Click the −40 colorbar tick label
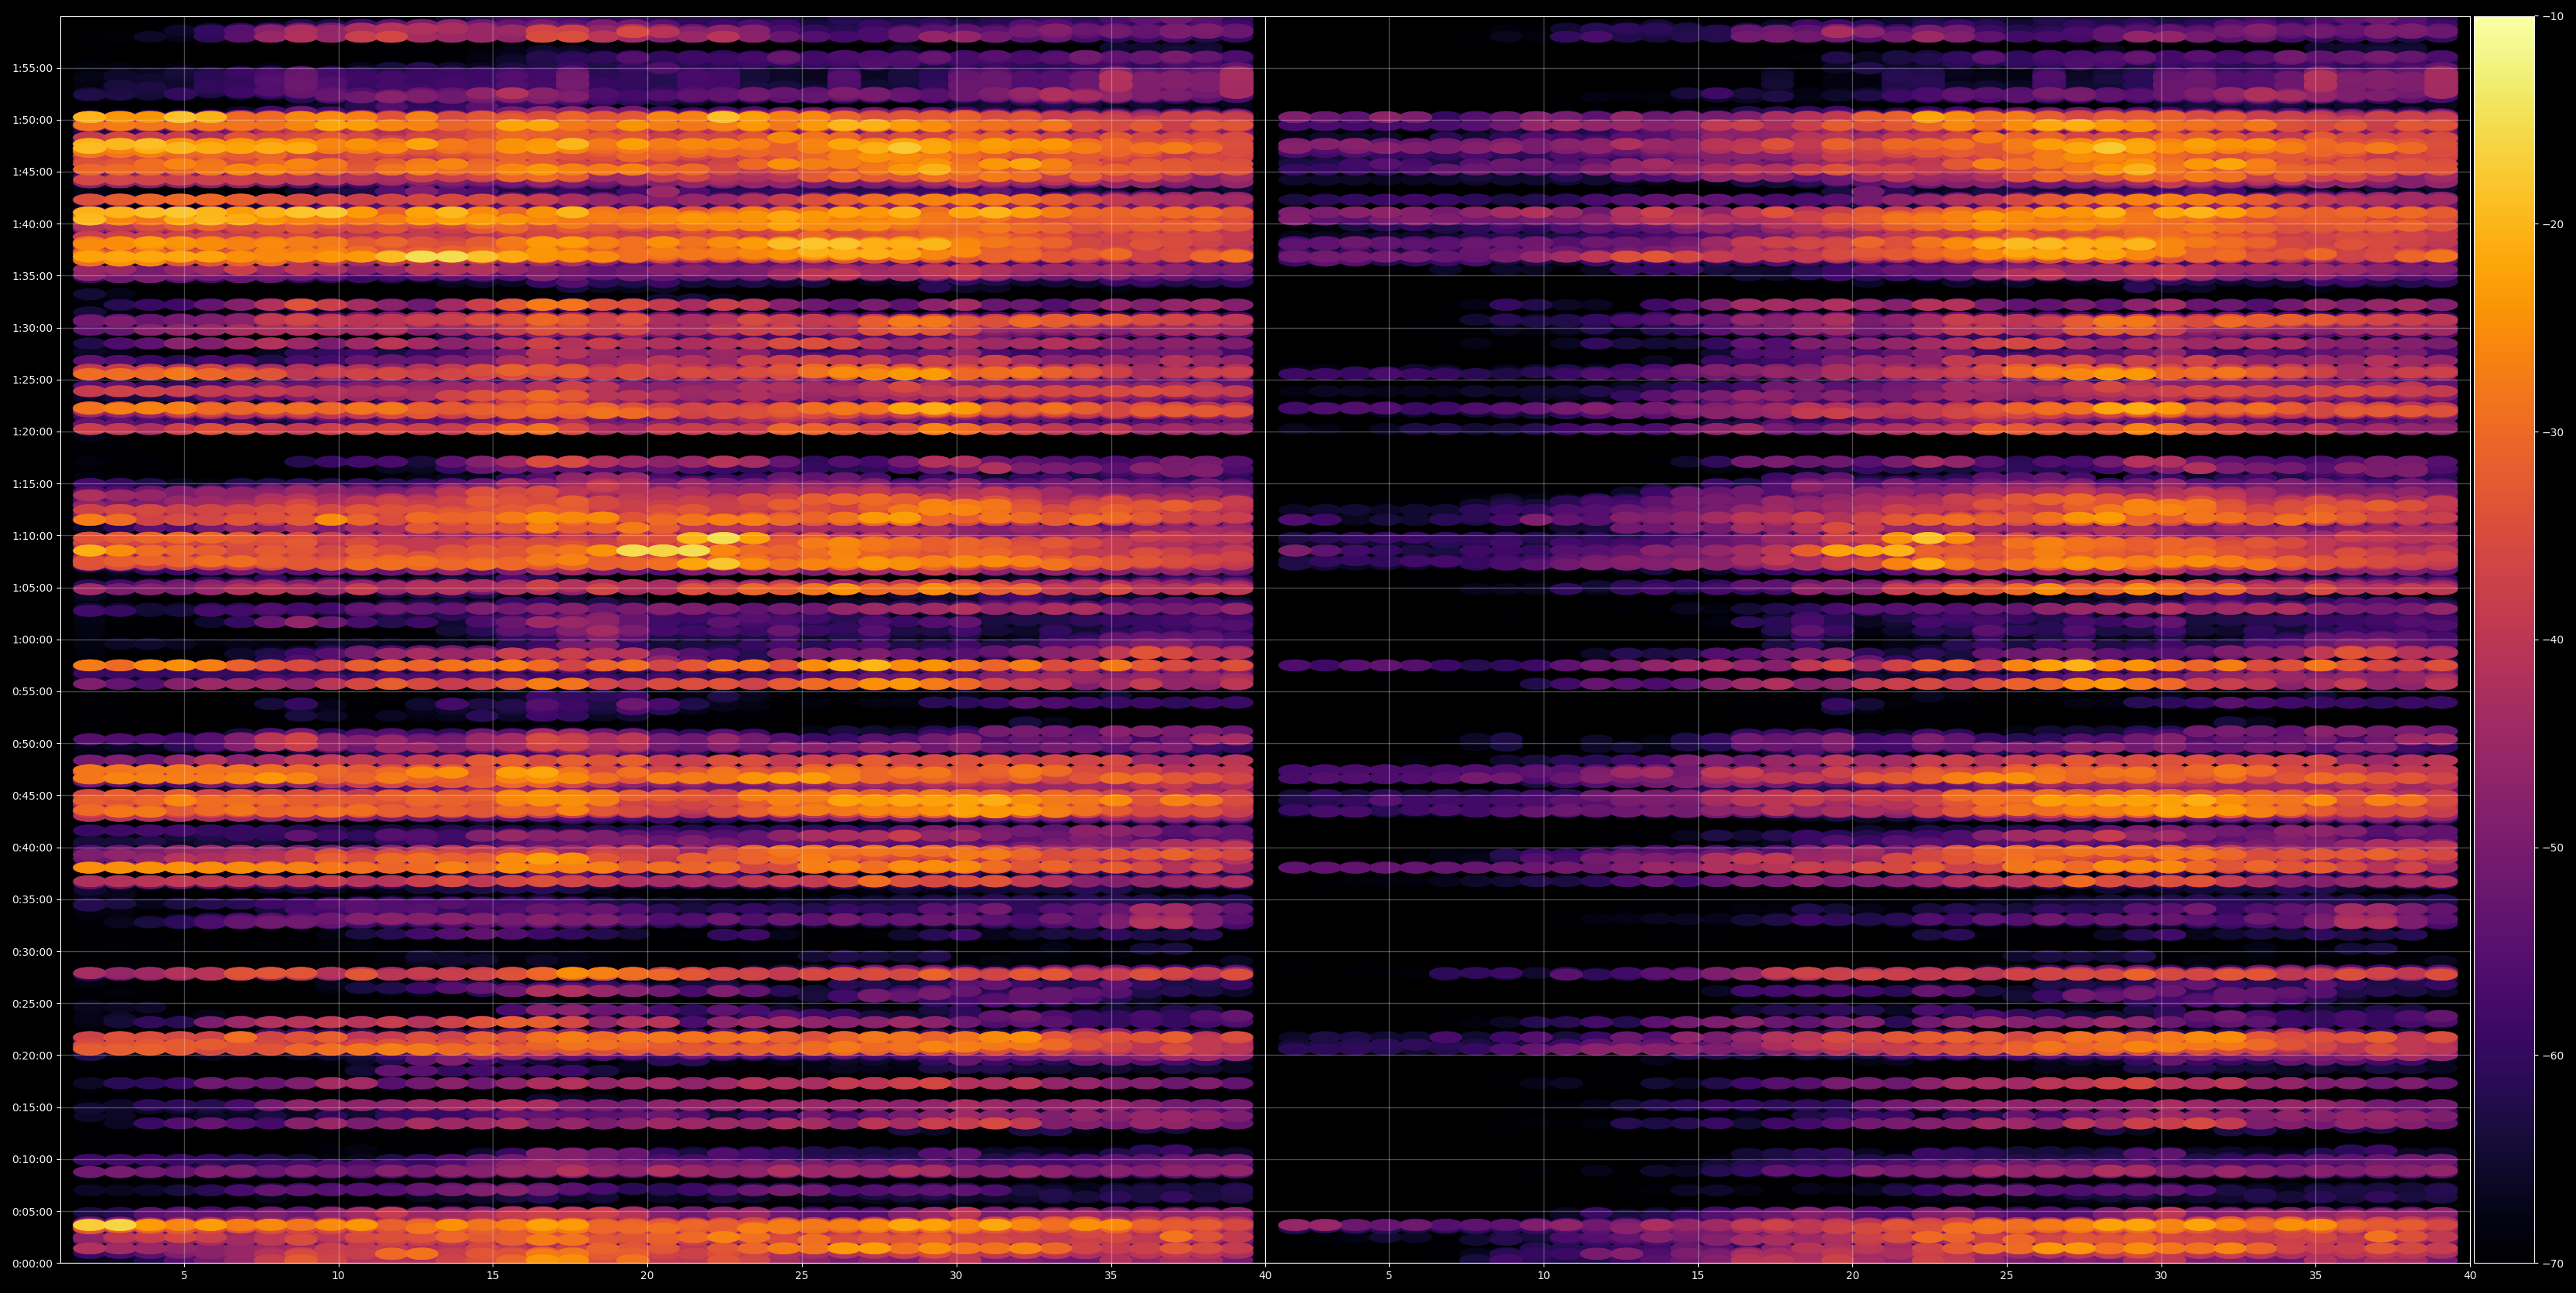 point(2553,640)
